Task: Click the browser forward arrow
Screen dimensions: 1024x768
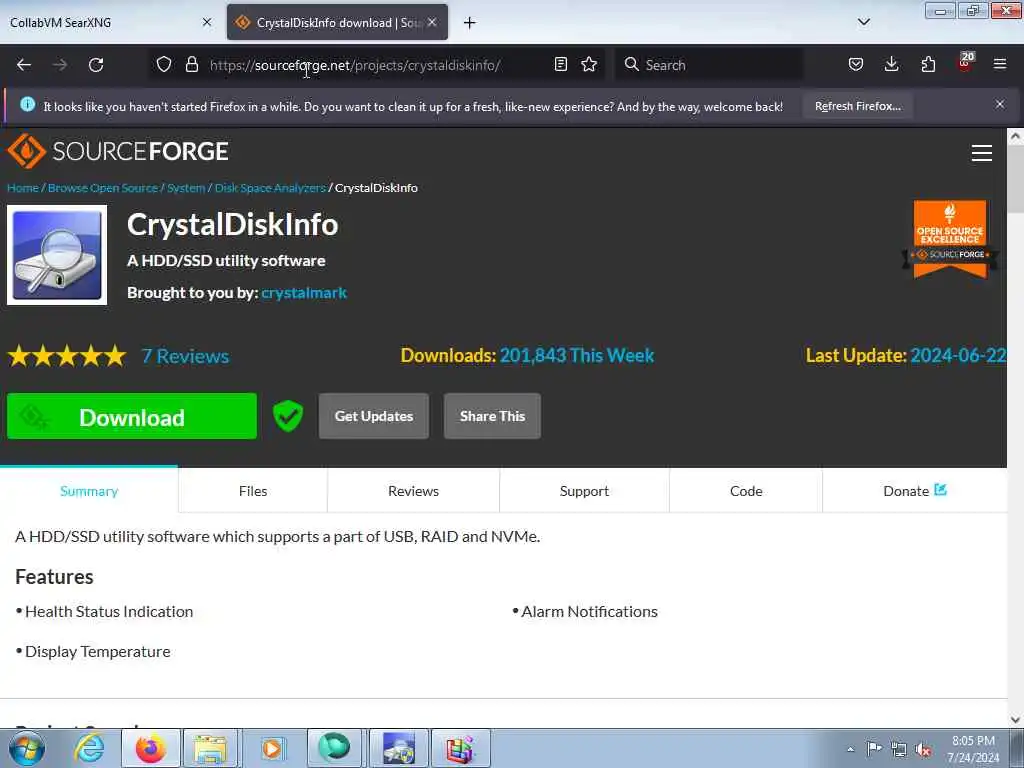Action: pos(59,65)
